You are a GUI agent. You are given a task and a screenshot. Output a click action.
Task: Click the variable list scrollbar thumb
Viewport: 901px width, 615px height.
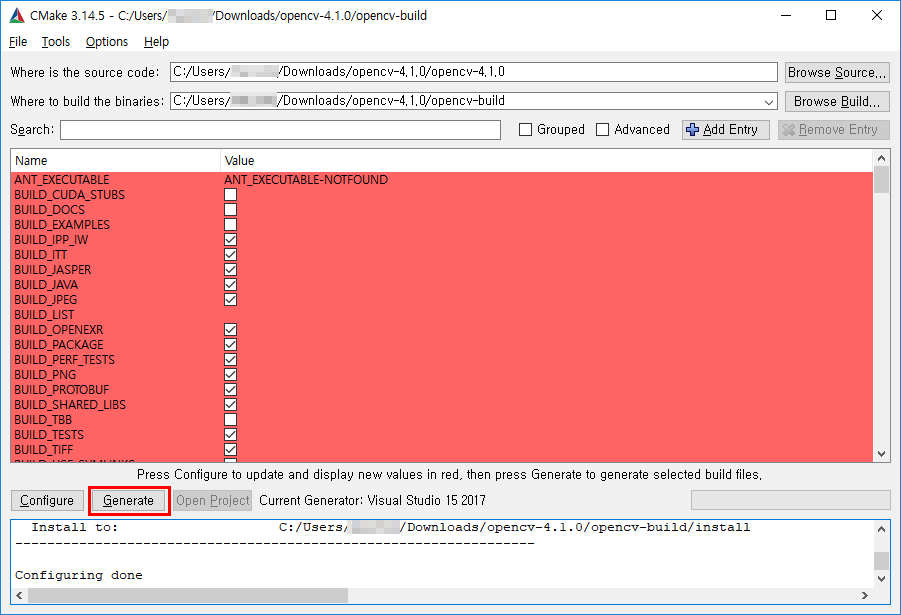(x=881, y=180)
